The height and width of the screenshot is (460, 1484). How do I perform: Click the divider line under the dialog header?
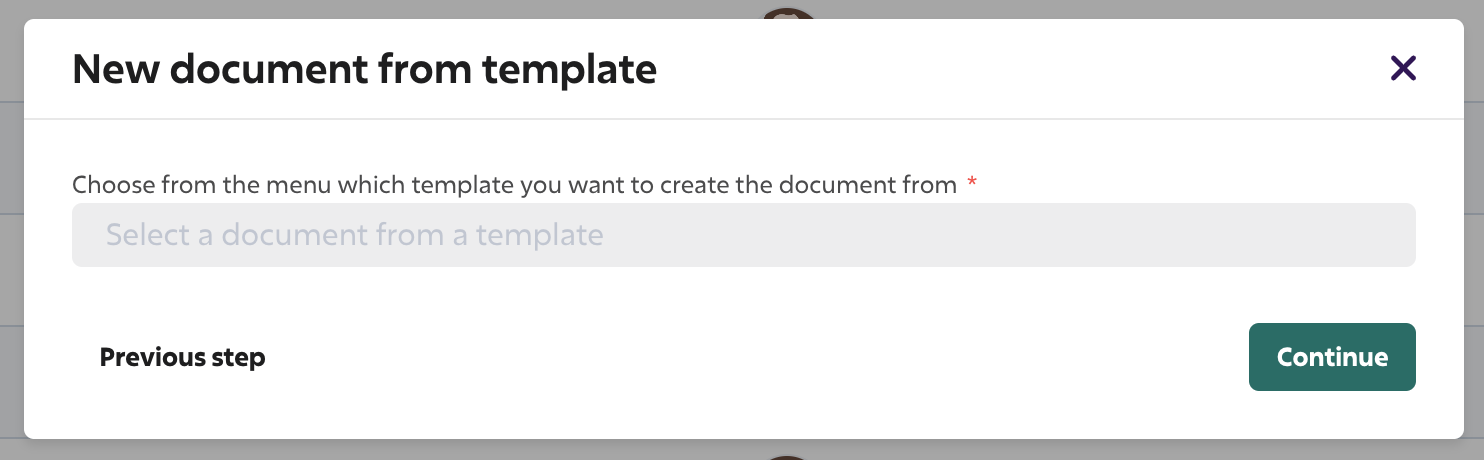tap(743, 119)
